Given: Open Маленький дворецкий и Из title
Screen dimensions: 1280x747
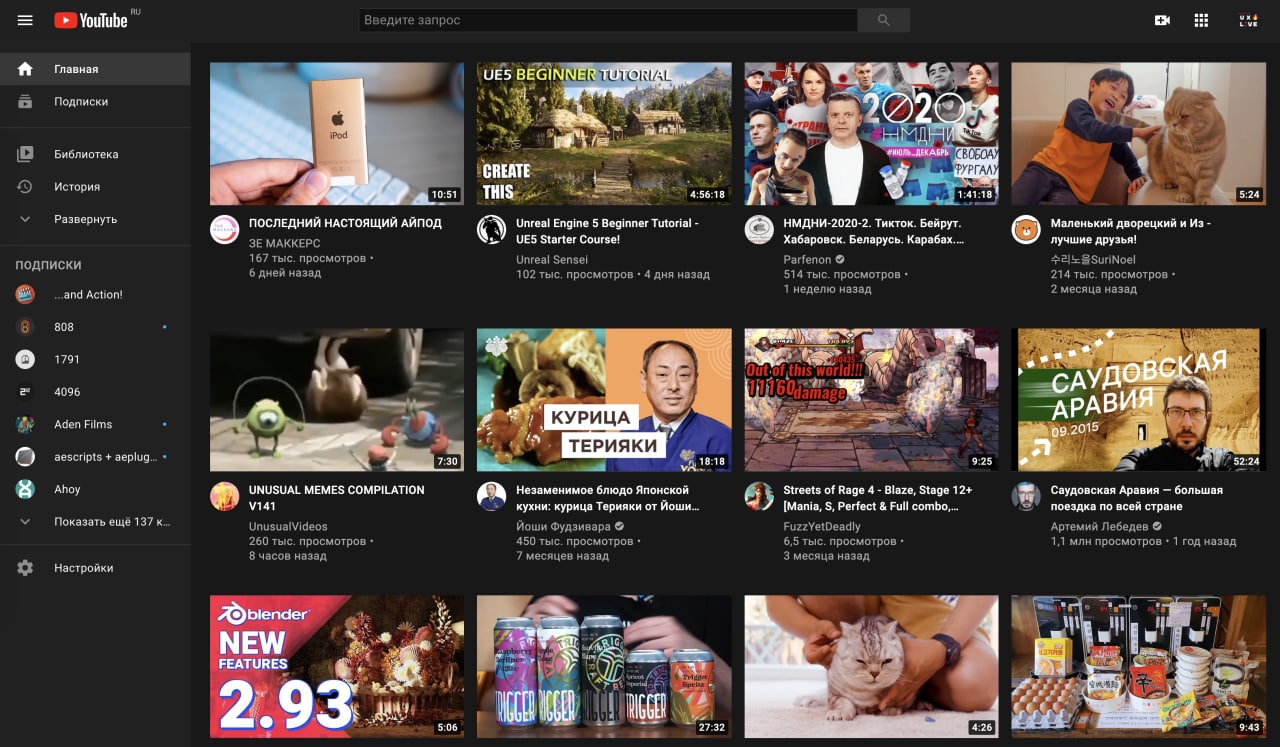Looking at the screenshot, I should tap(1131, 231).
